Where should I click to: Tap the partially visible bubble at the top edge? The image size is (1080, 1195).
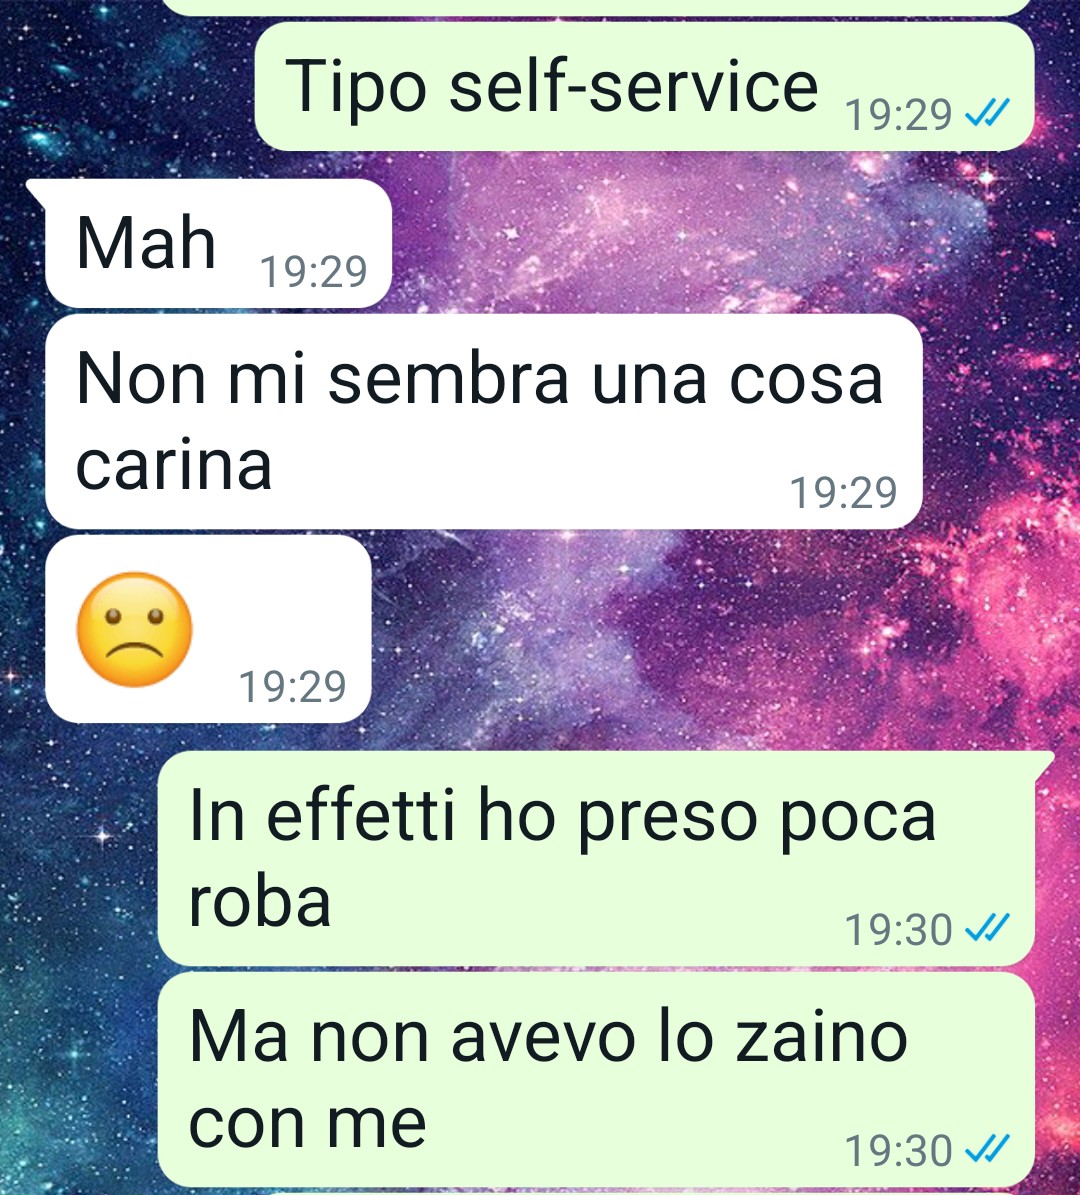pyautogui.click(x=596, y=7)
